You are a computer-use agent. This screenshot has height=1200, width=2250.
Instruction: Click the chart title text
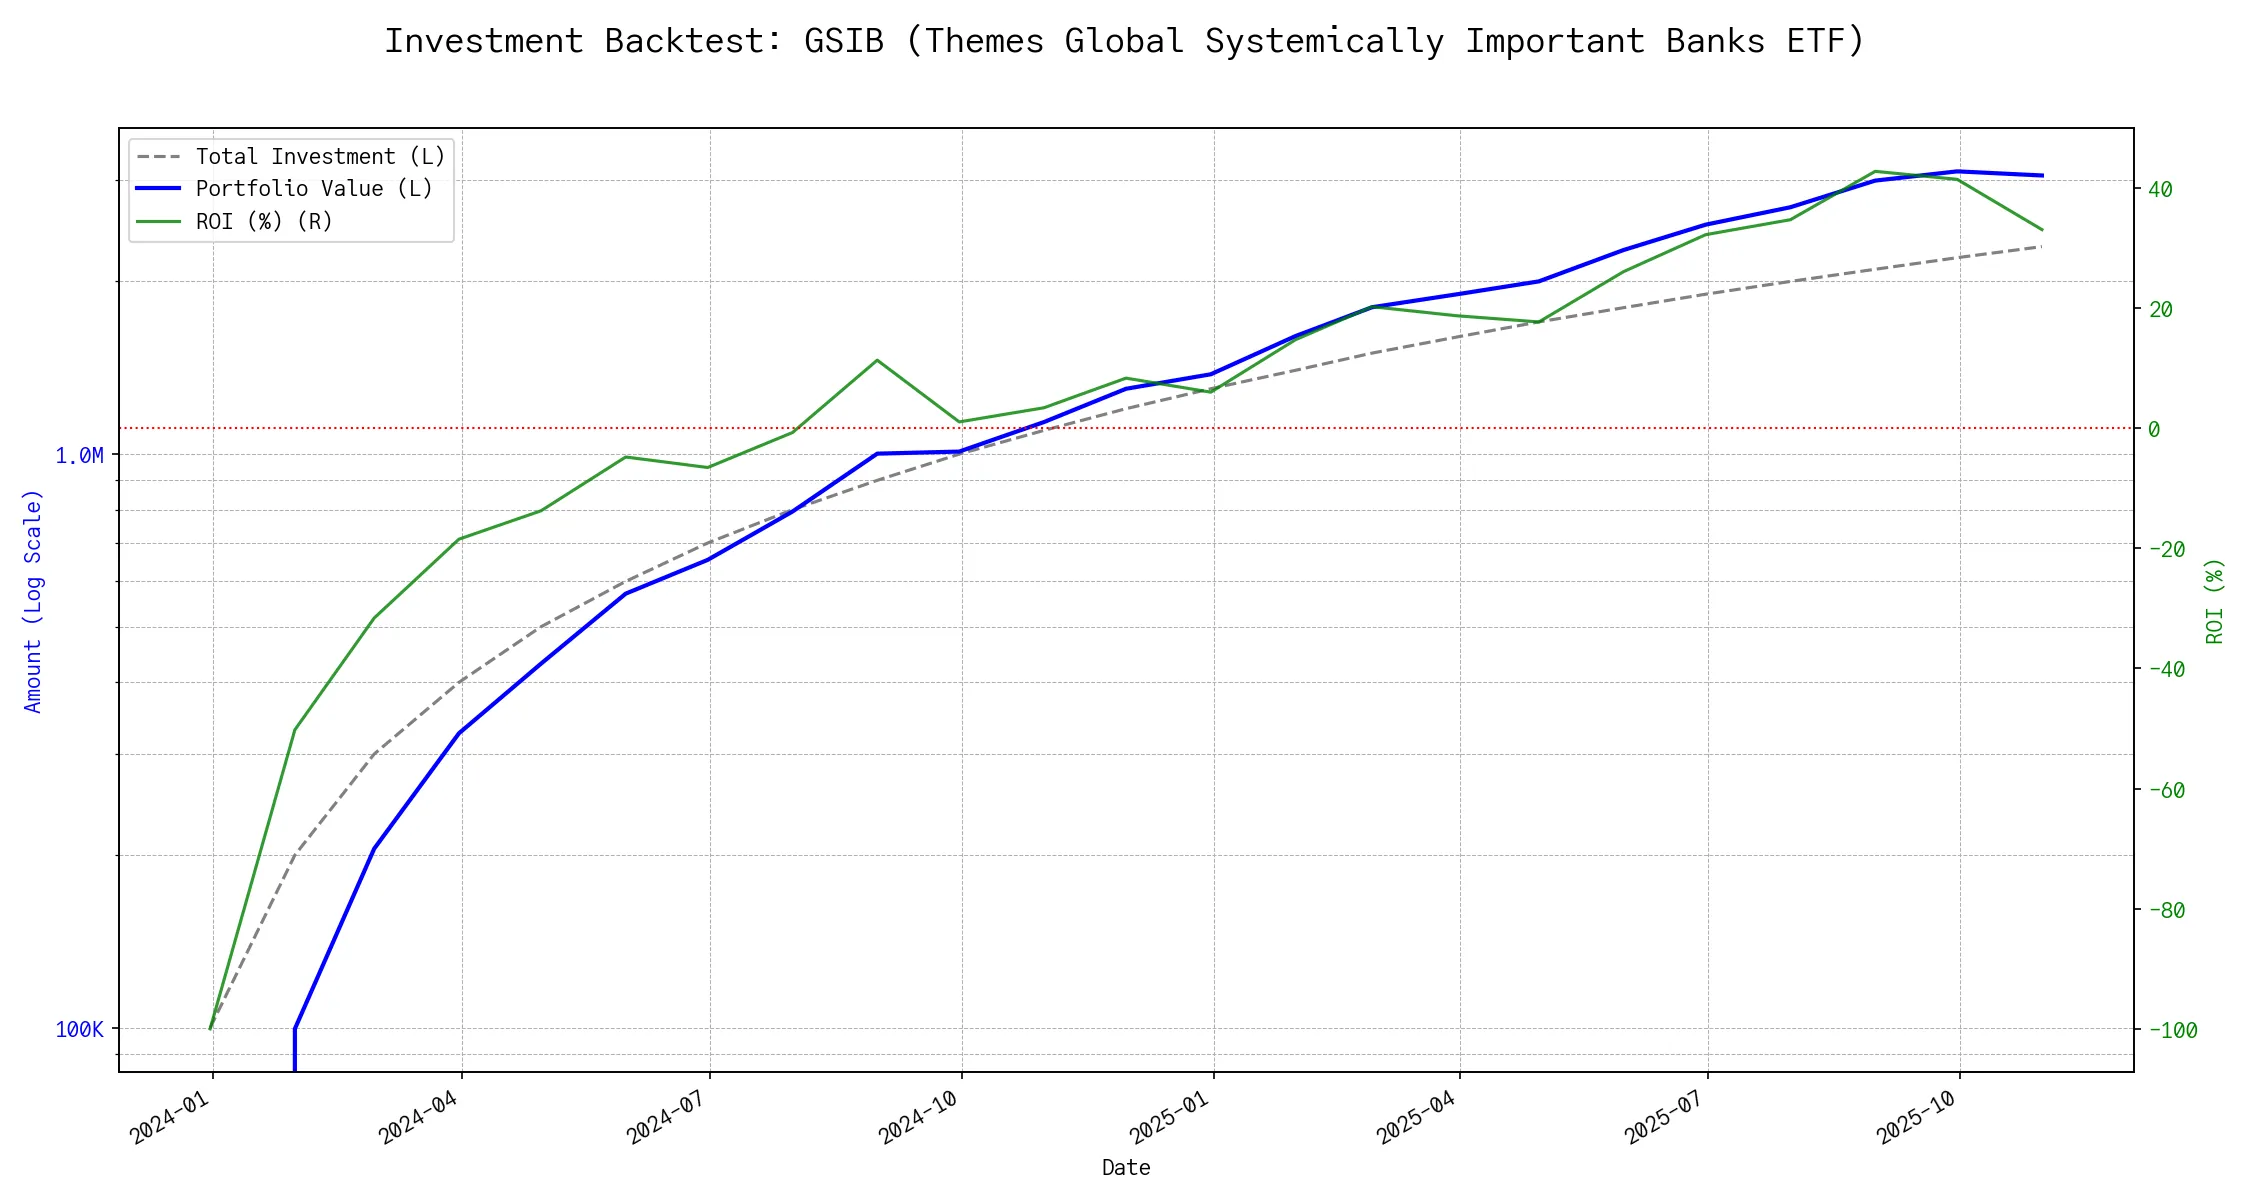point(1124,41)
